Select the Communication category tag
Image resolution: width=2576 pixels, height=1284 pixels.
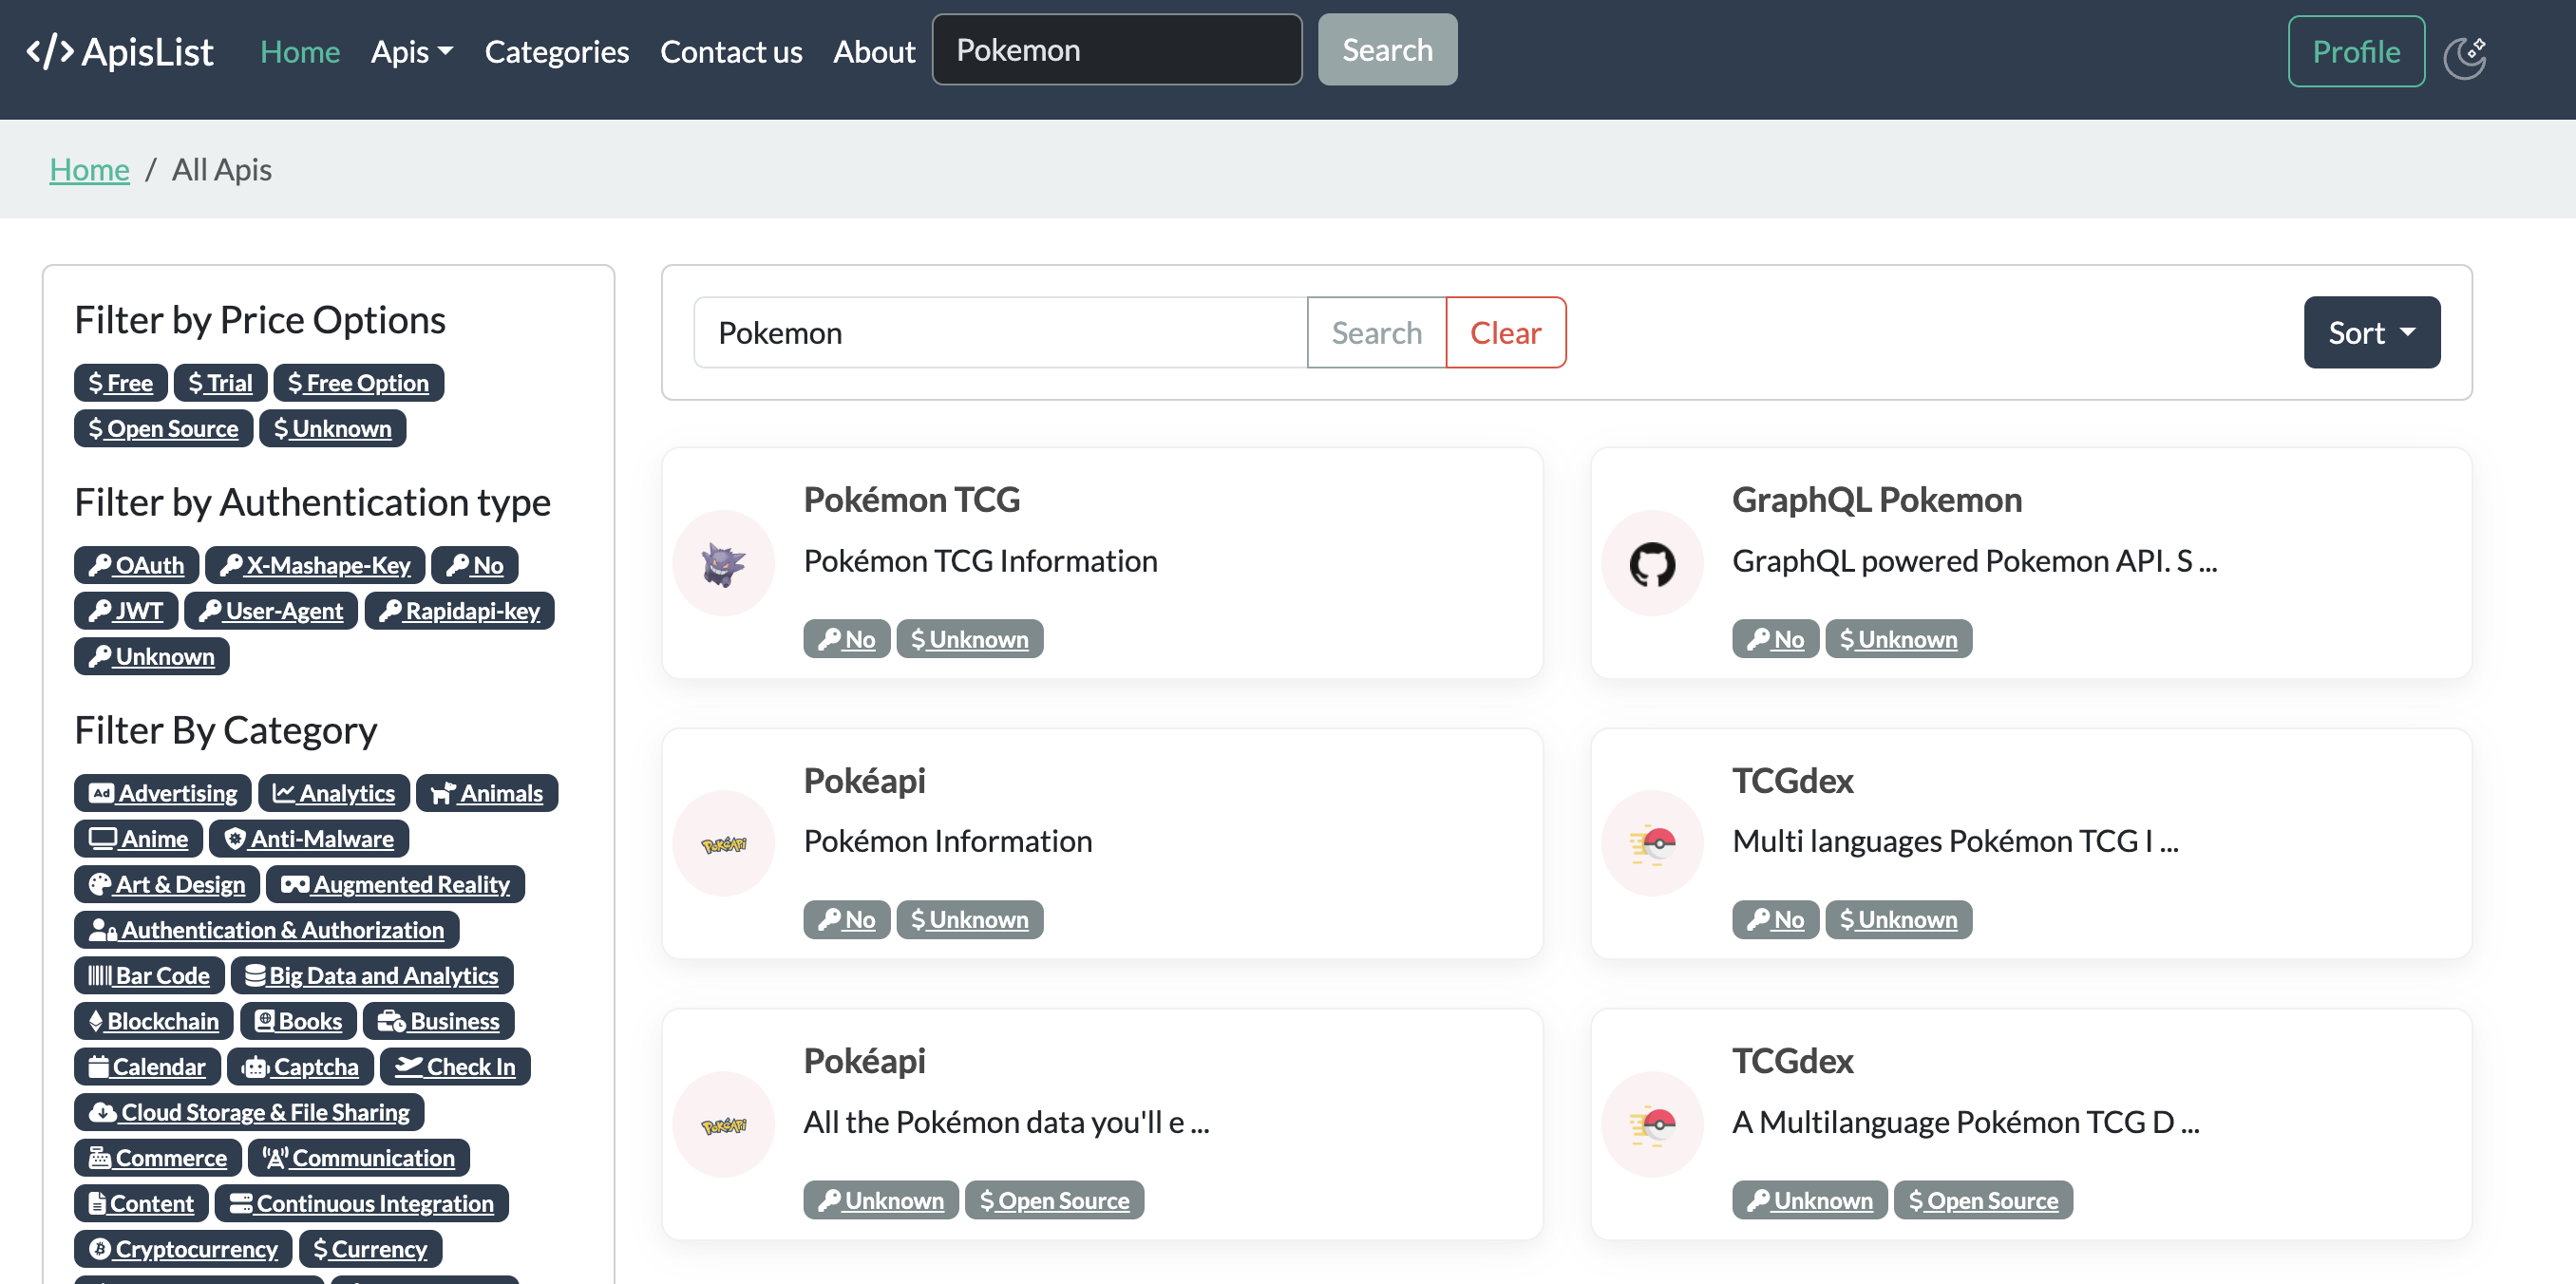(x=359, y=1157)
